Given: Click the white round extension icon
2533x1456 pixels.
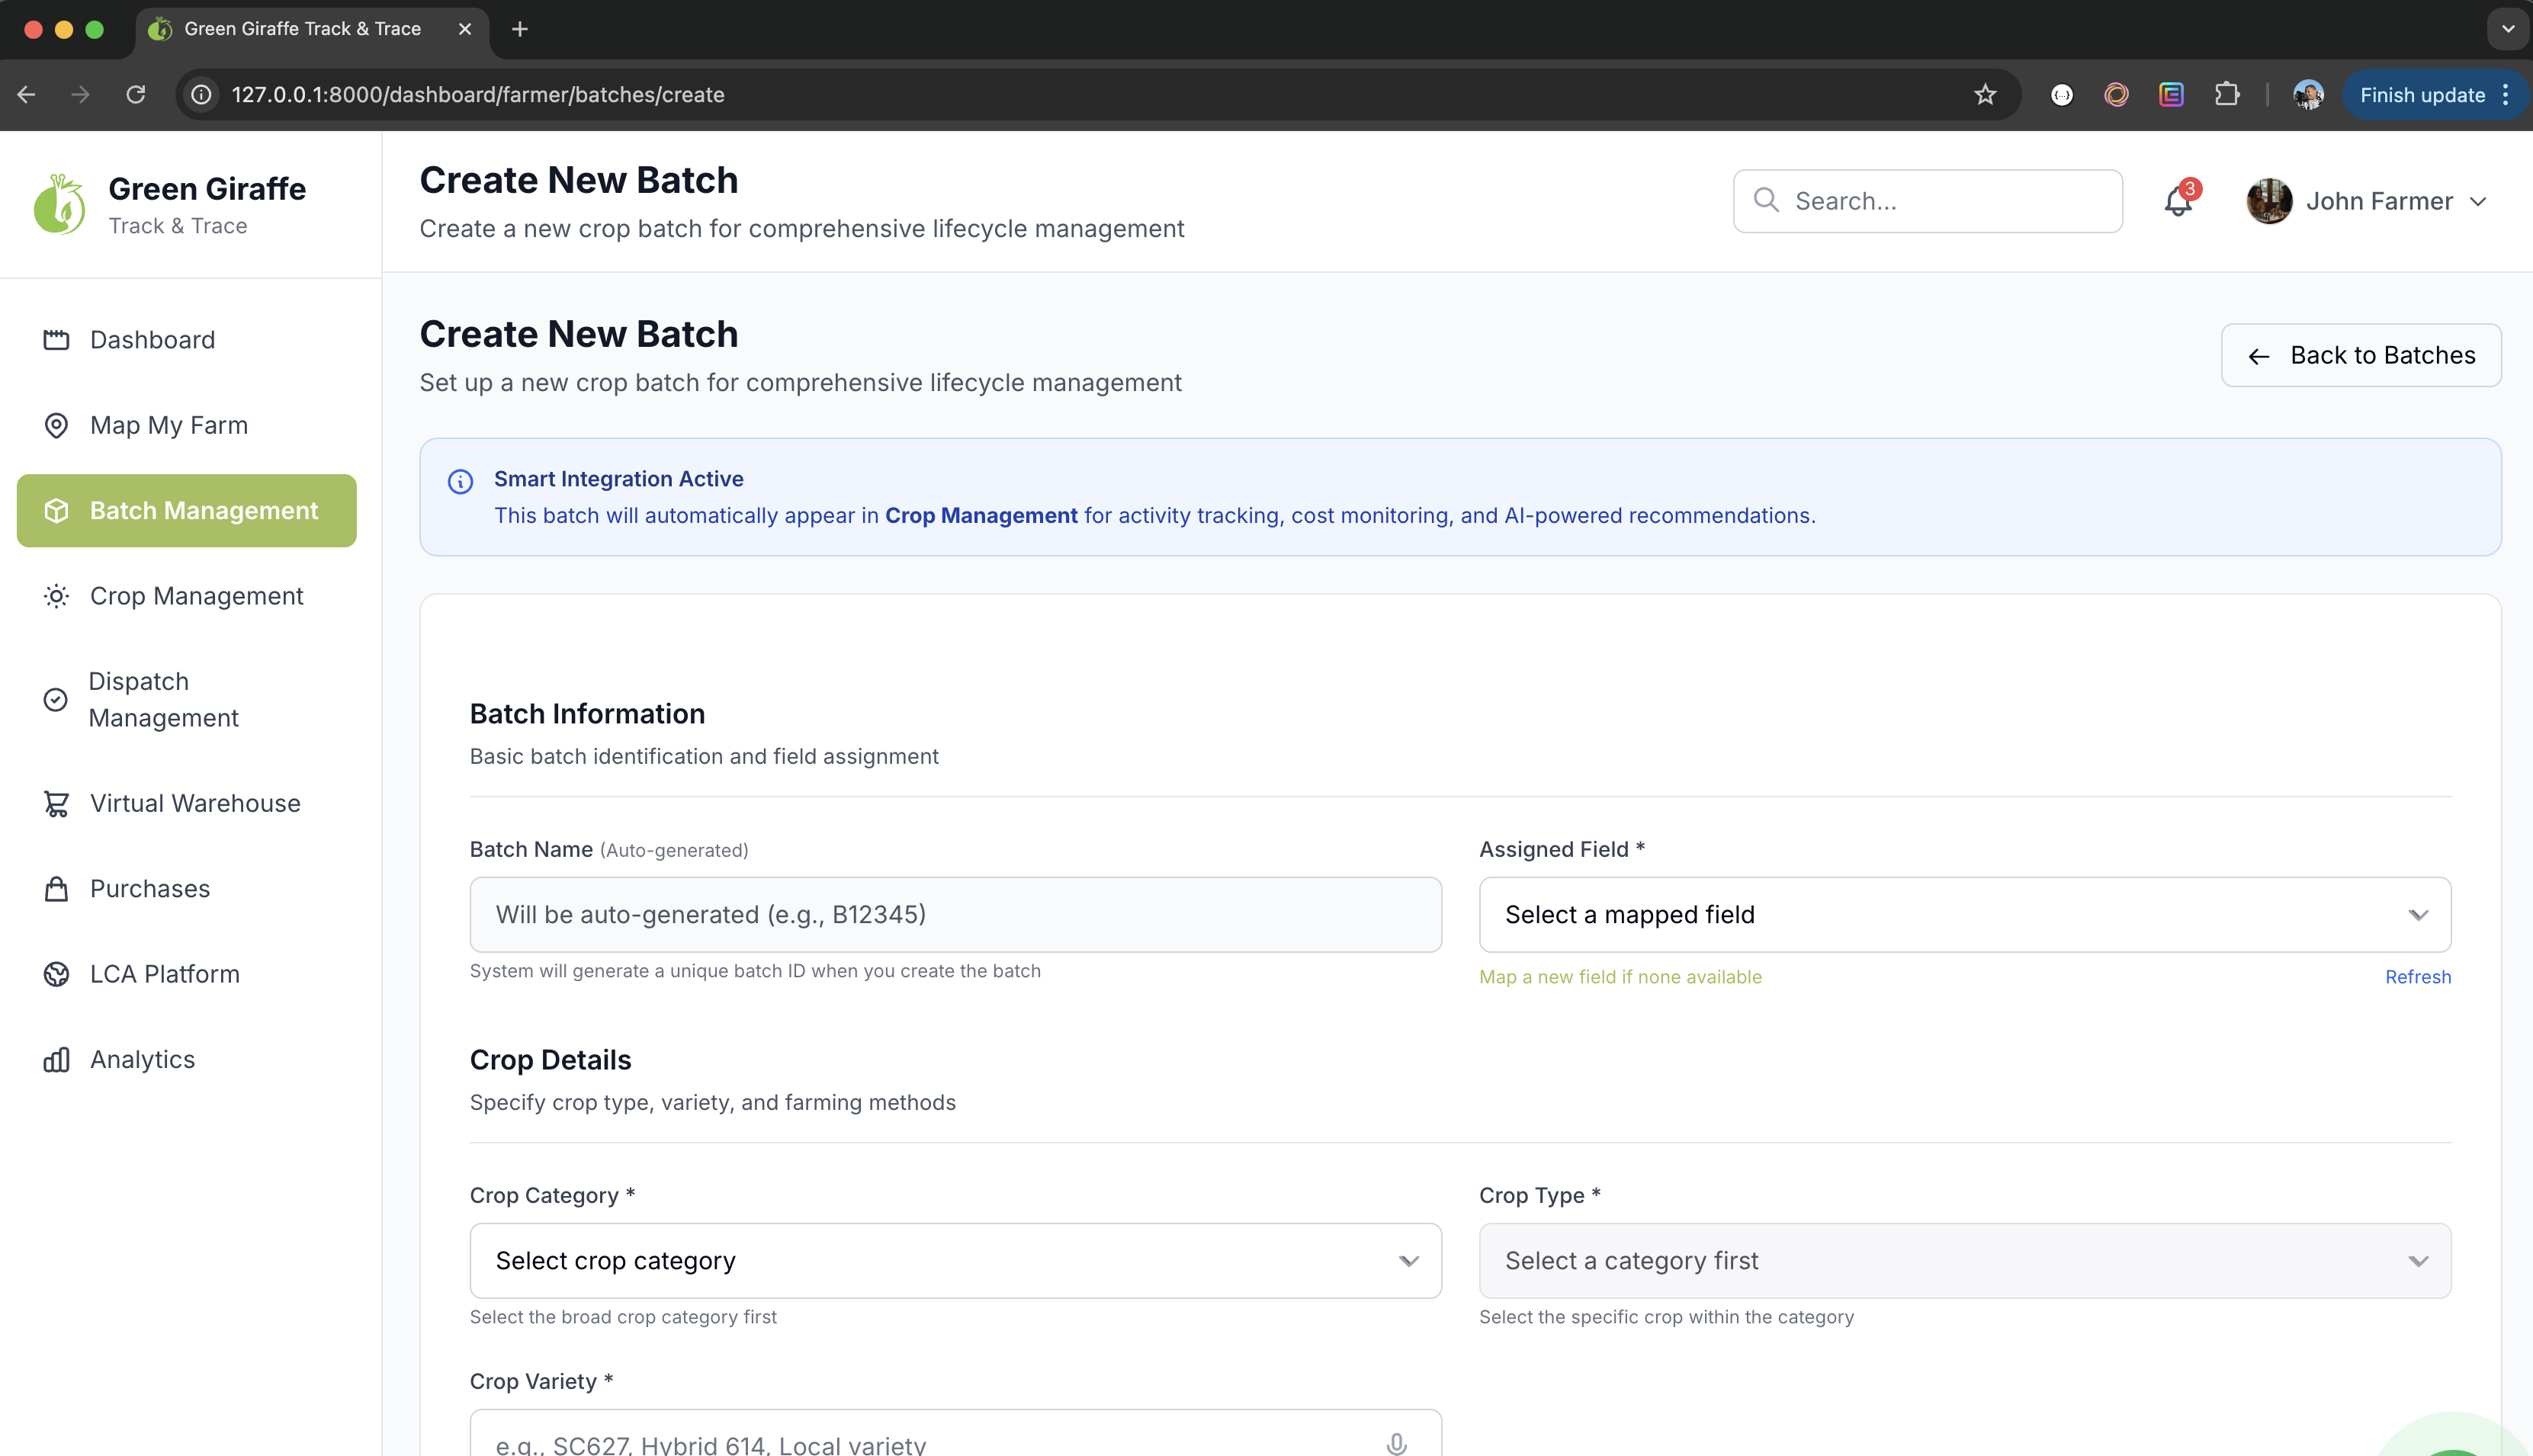Looking at the screenshot, I should click(2062, 94).
